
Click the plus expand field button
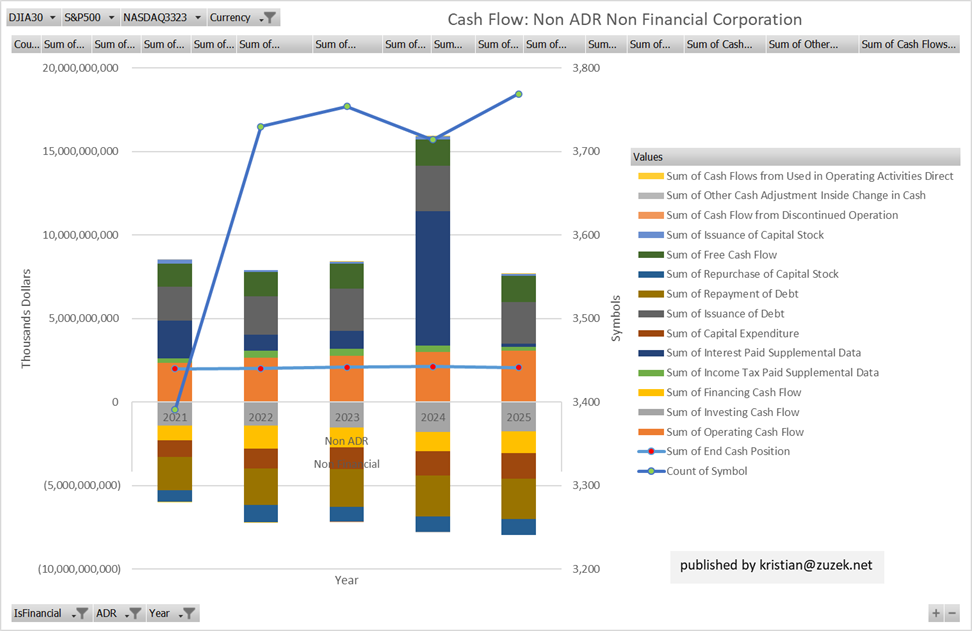pos(936,613)
